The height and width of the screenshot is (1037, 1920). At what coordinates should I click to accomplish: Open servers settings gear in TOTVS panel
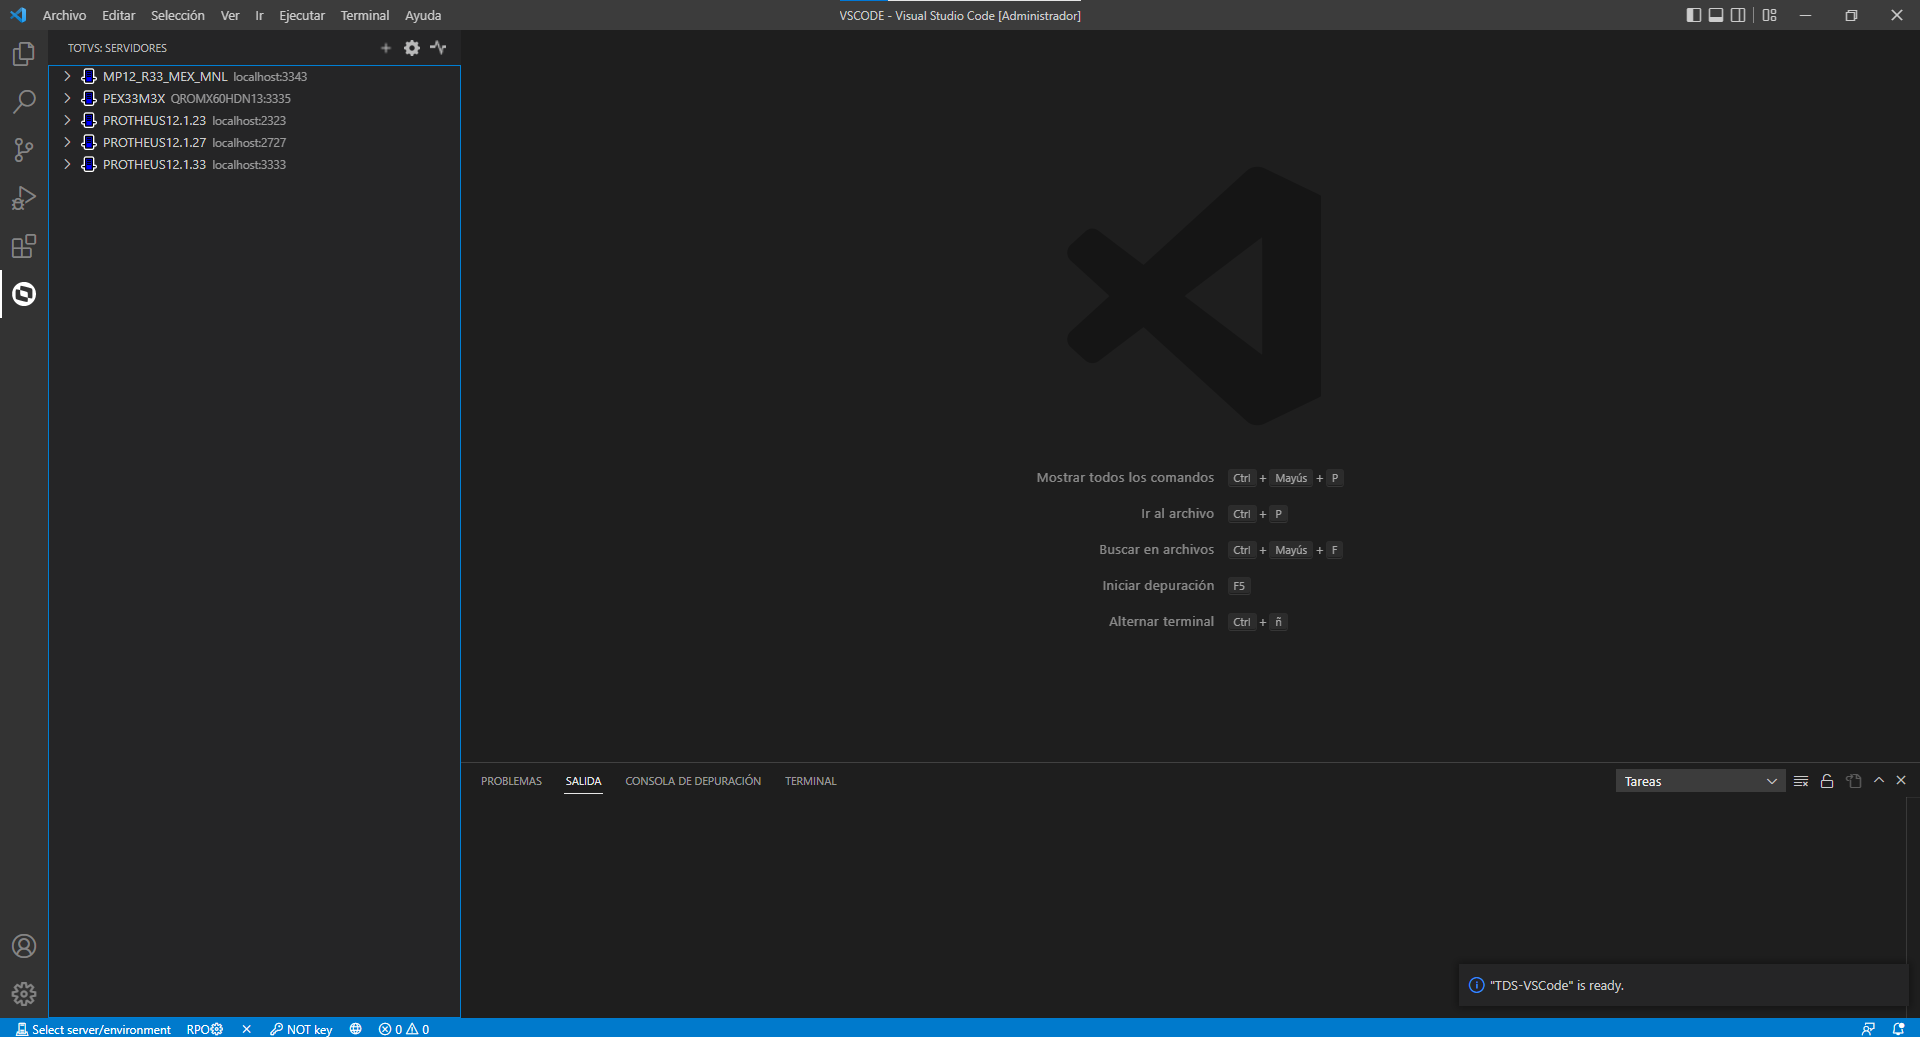click(412, 48)
